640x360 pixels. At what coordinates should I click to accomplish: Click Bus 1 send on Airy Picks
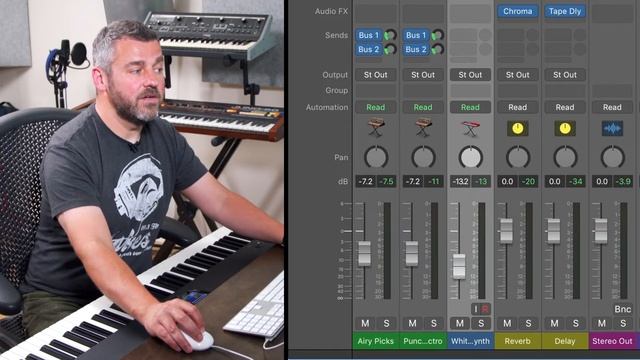point(369,35)
